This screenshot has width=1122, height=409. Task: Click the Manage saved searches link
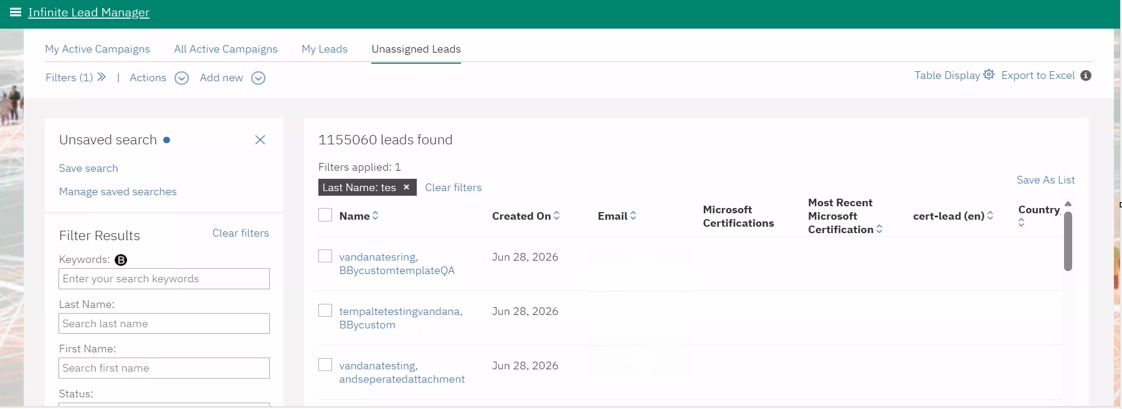117,192
